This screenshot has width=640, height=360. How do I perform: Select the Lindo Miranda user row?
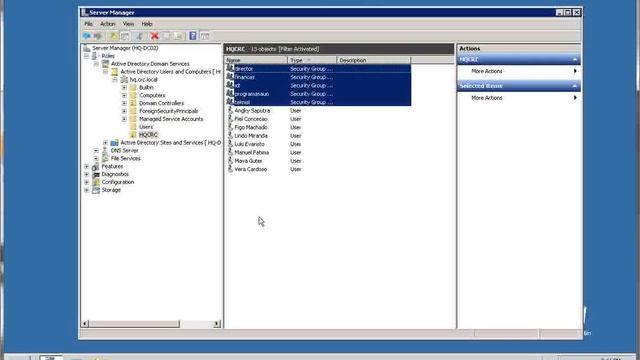(x=318, y=136)
